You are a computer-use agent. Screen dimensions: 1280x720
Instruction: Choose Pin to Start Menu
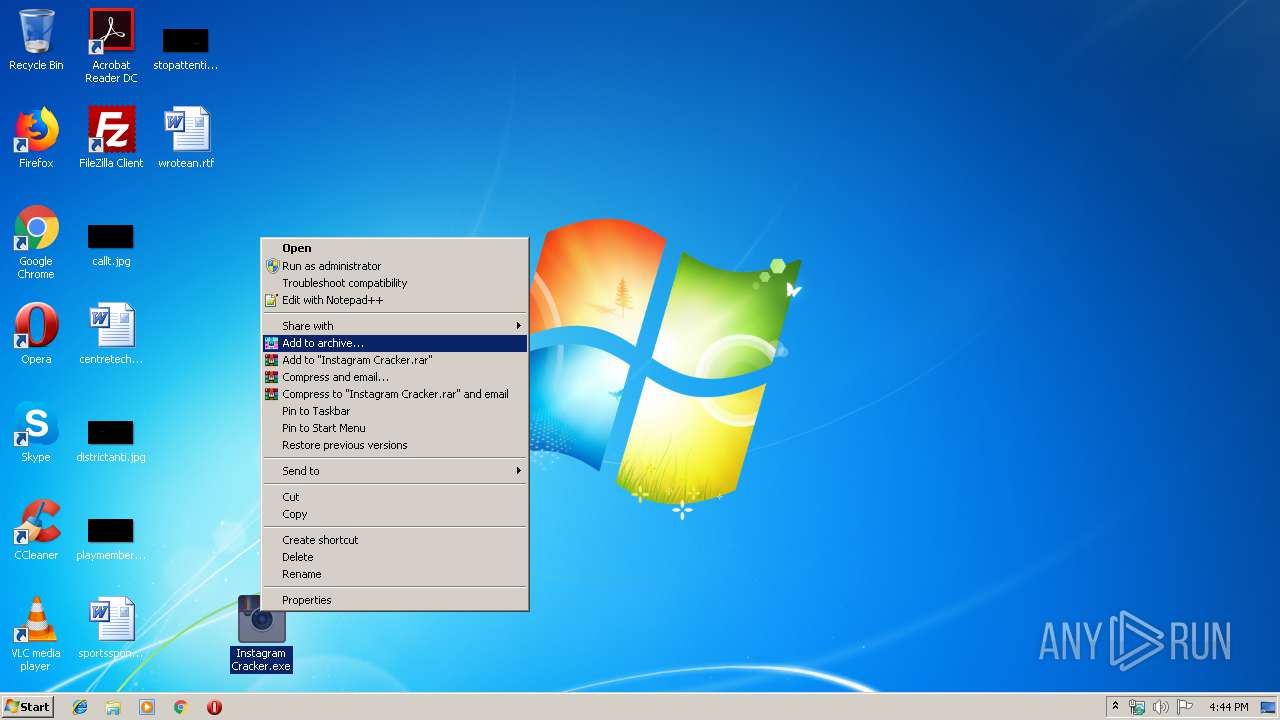pyautogui.click(x=395, y=428)
